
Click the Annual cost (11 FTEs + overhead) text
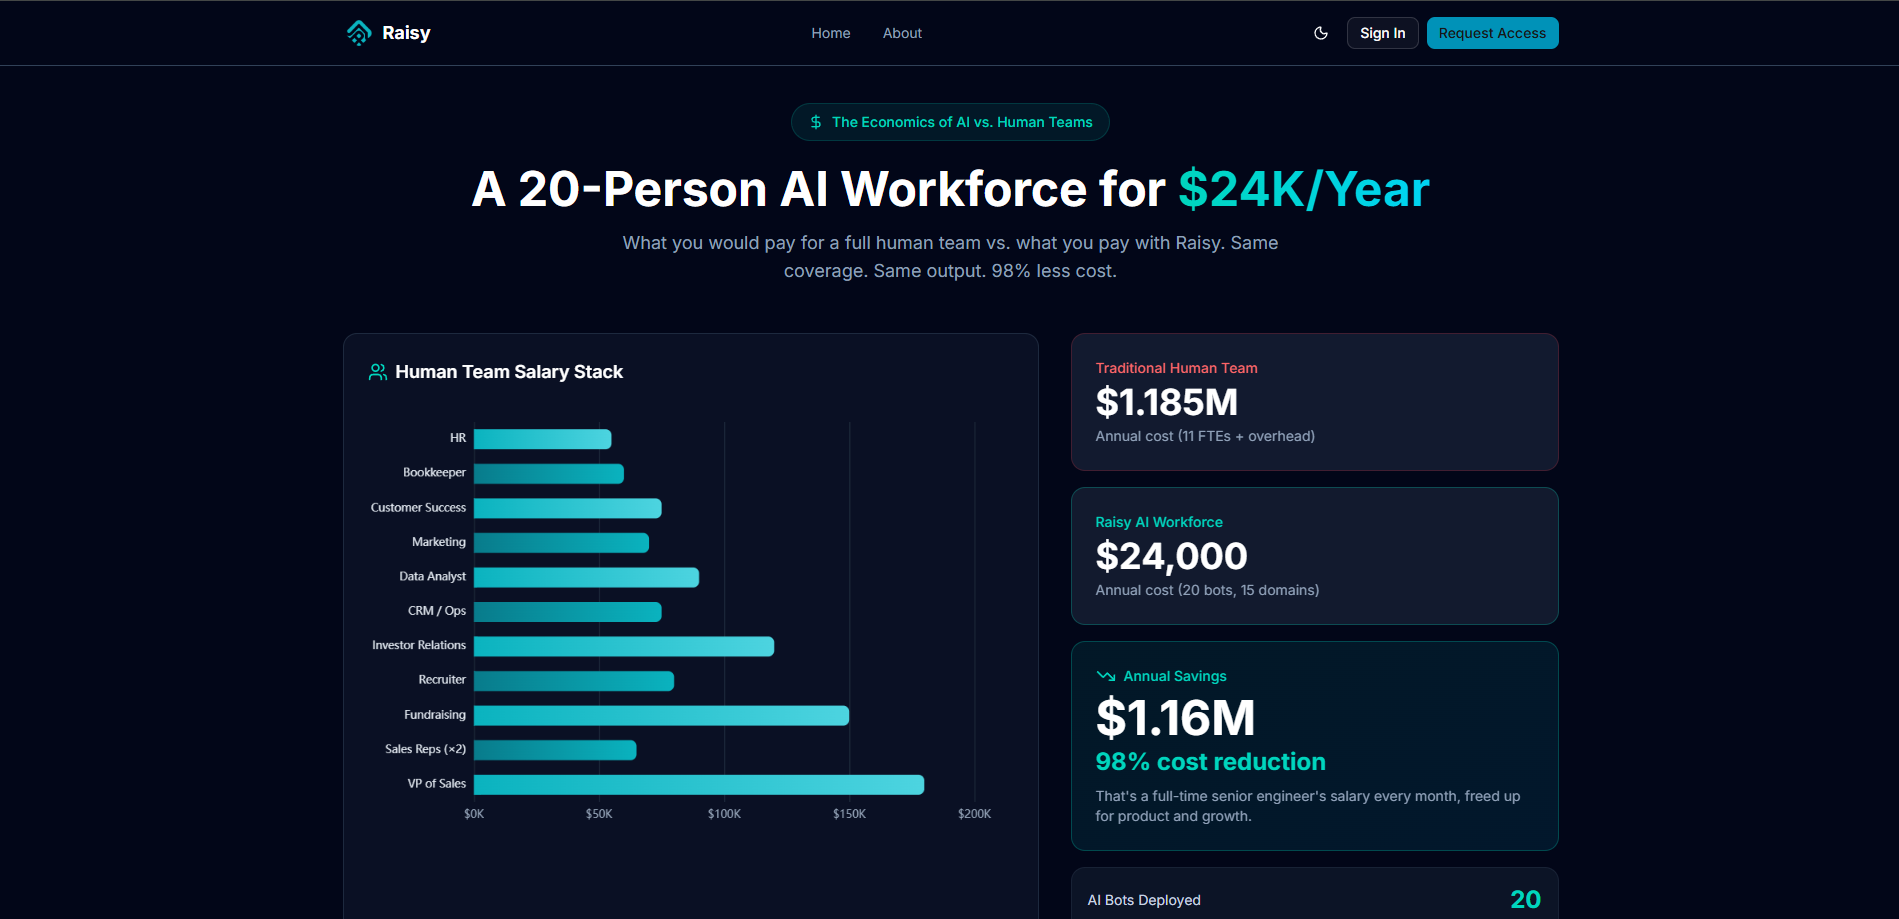pos(1205,436)
